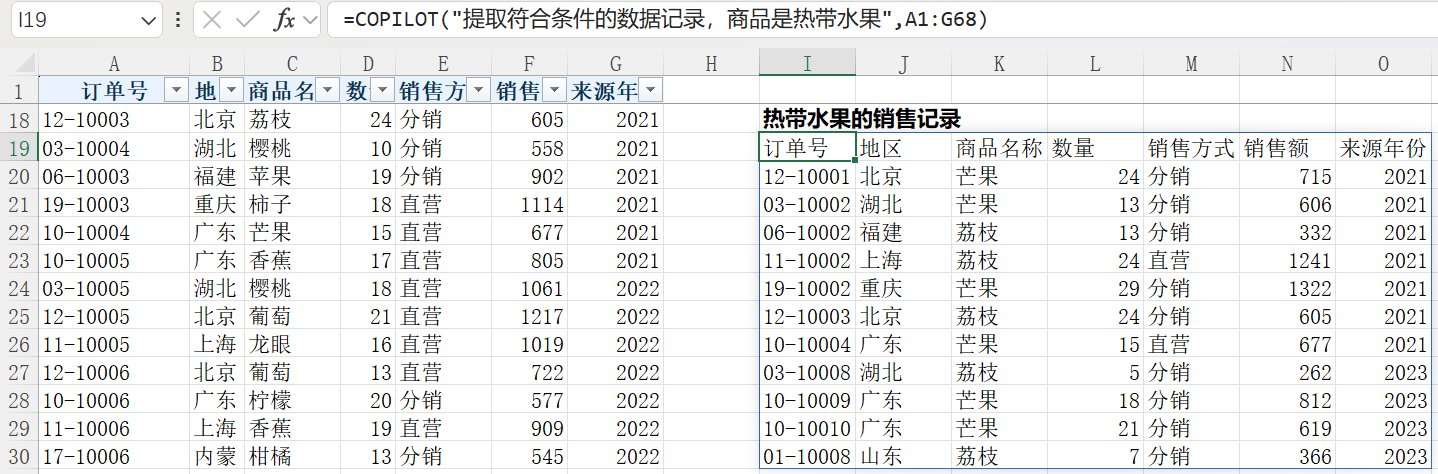Select column H header
This screenshot has height=474, width=1438.
click(711, 64)
